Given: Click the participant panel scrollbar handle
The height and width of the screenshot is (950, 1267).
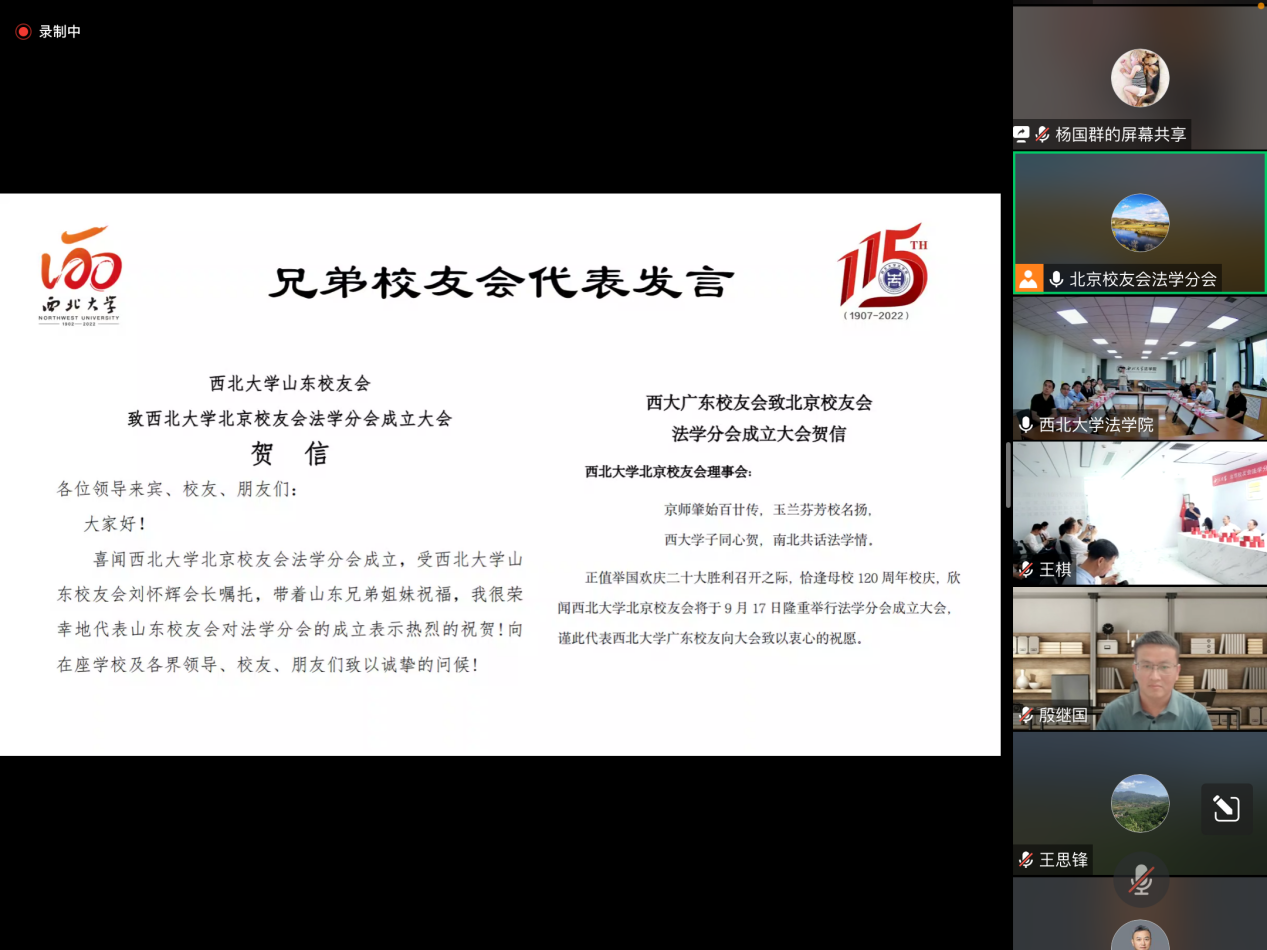Looking at the screenshot, I should (x=1008, y=475).
